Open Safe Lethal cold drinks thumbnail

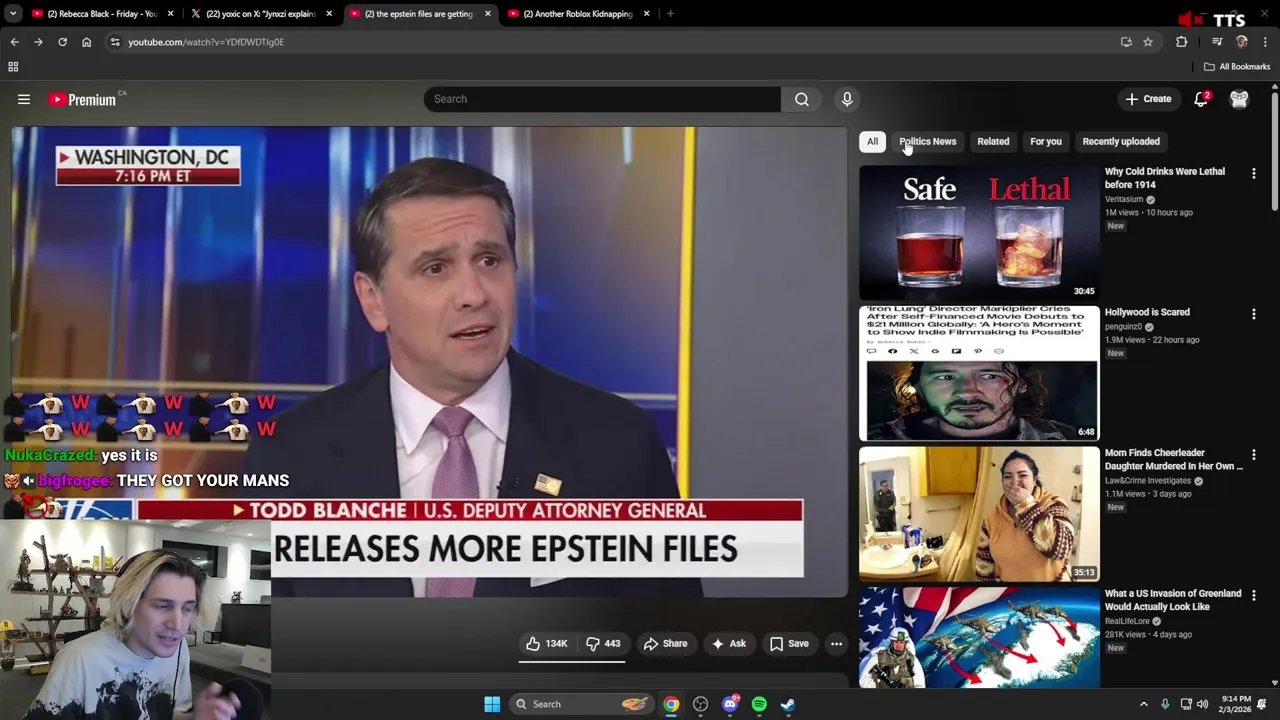(x=979, y=232)
